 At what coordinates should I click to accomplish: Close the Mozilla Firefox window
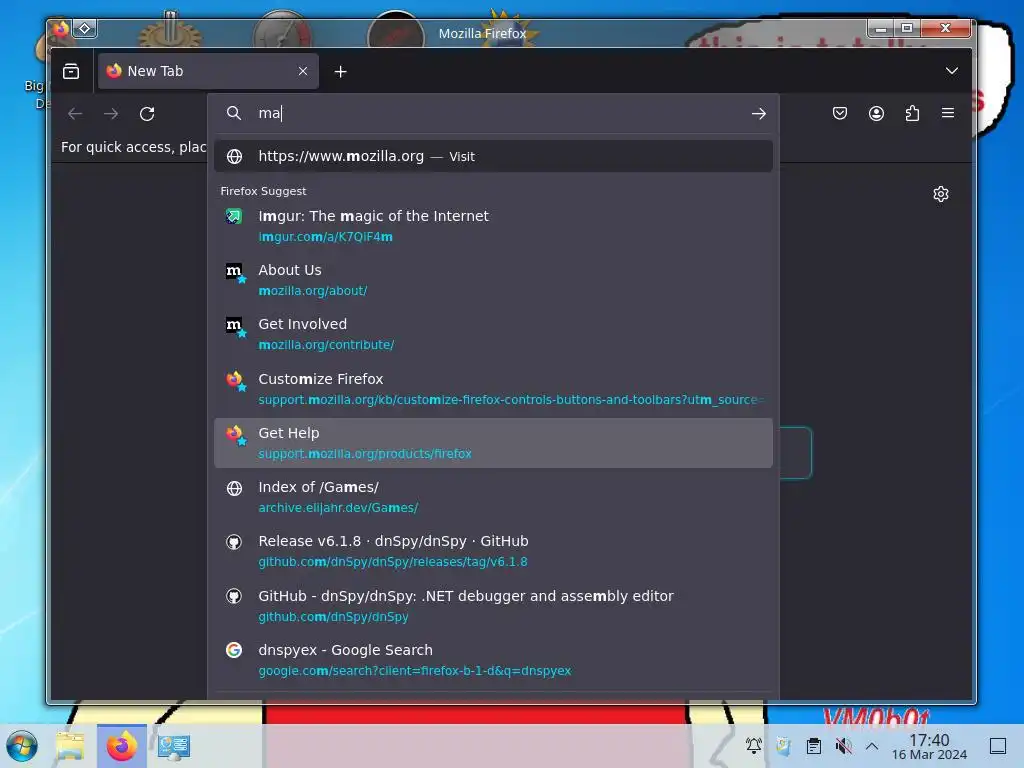945,28
